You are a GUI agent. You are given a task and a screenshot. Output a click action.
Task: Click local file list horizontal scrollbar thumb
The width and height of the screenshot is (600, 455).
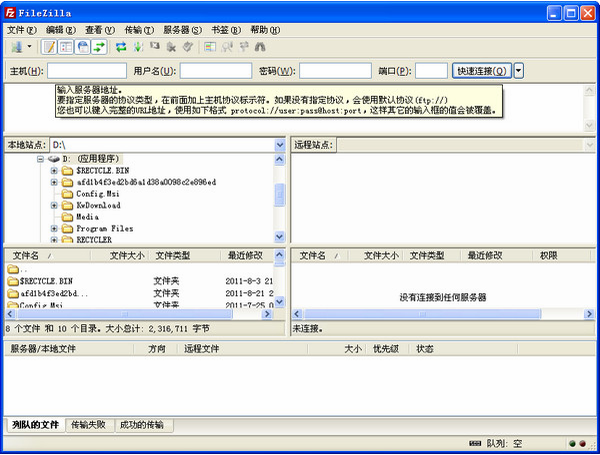(x=124, y=314)
